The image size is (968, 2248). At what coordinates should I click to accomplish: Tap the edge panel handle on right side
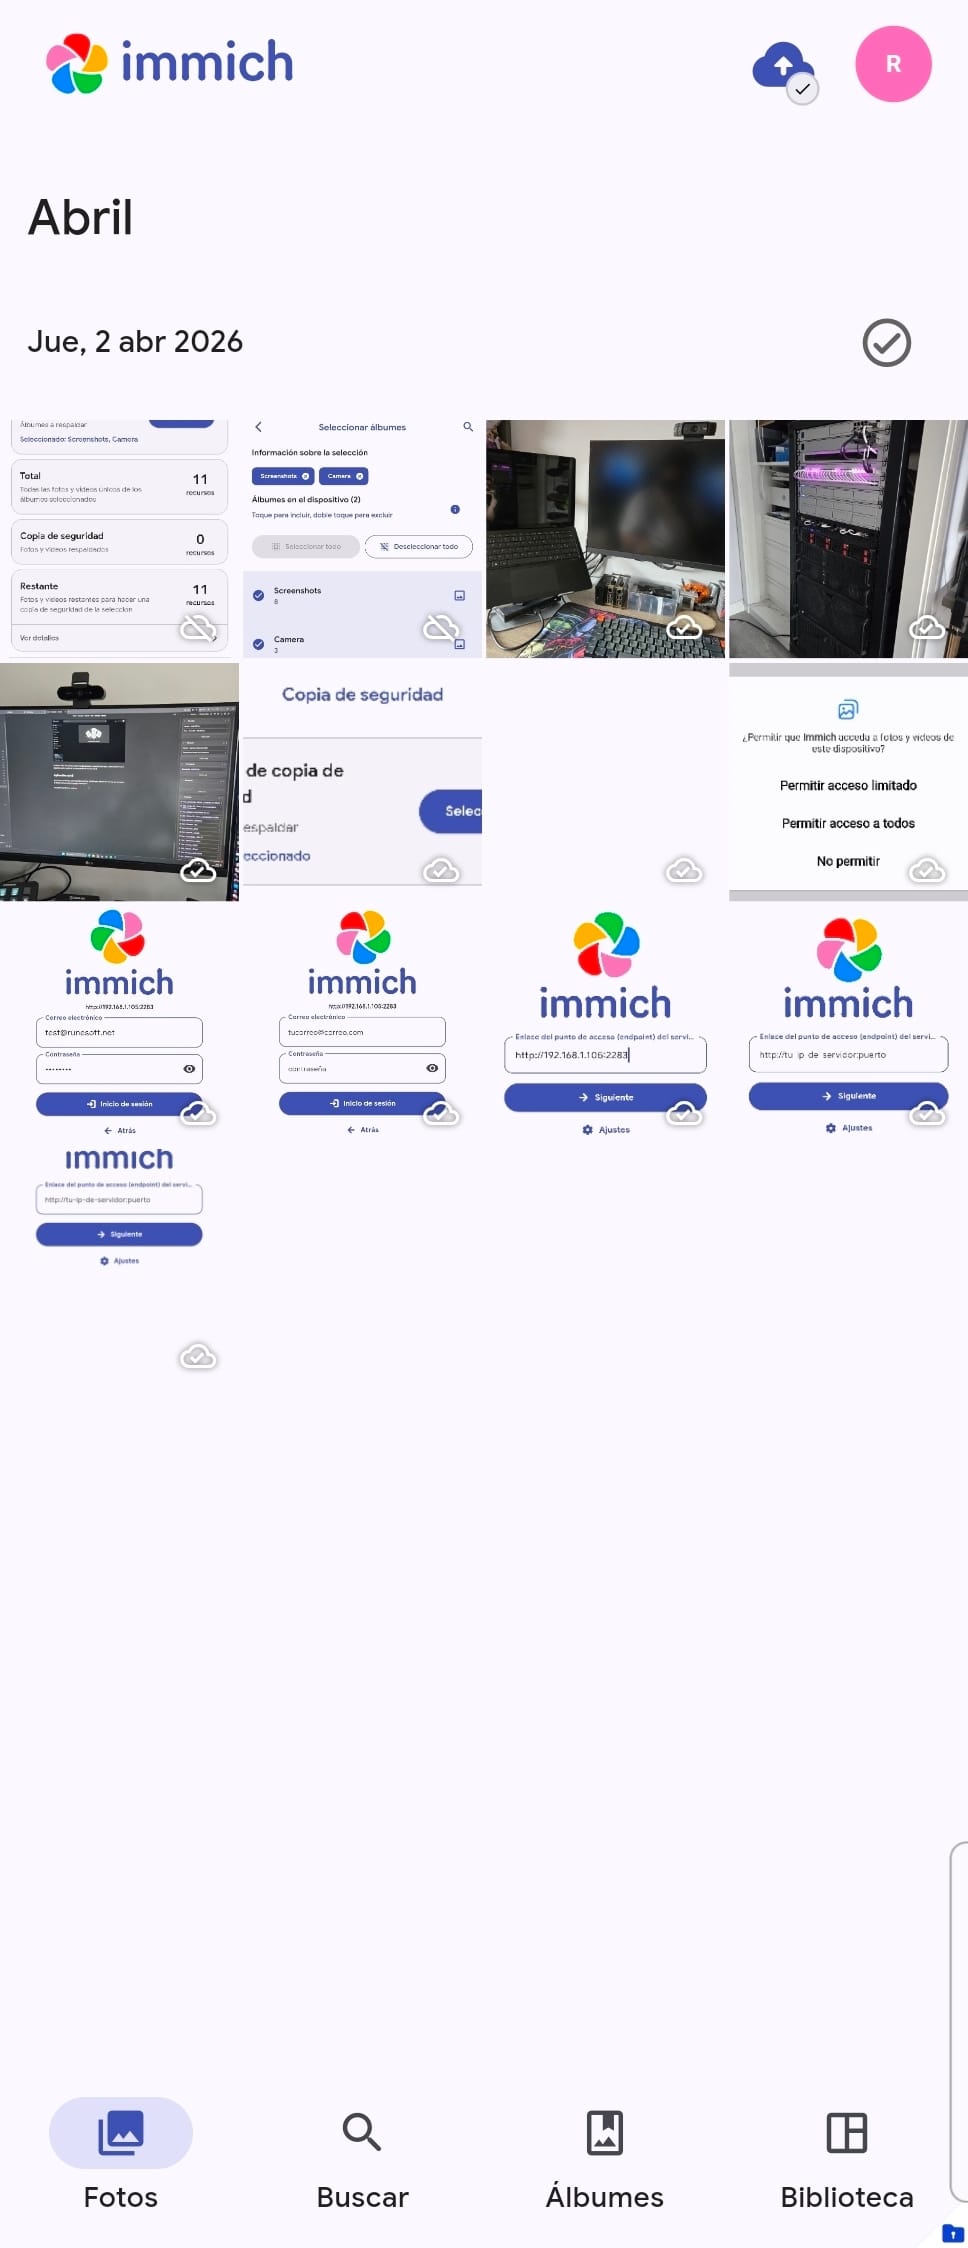coord(959,2020)
